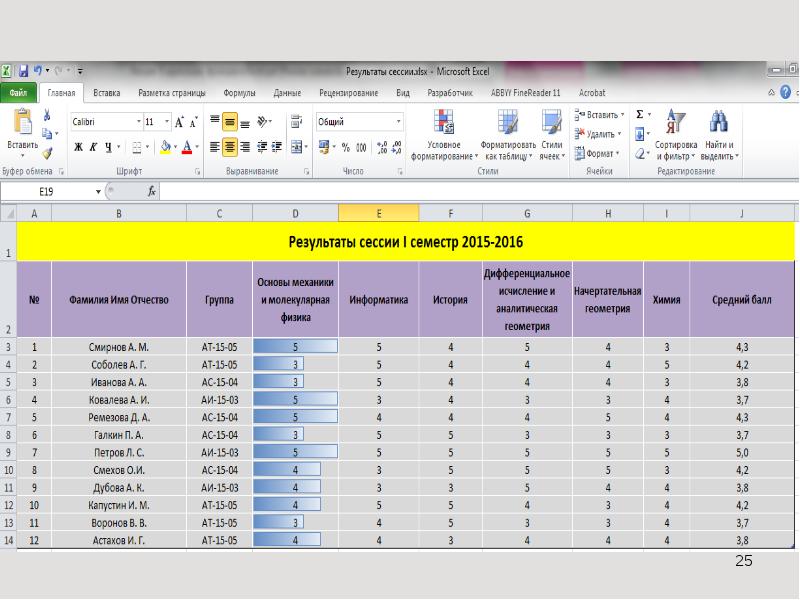
Task: Open the Calibri font name dropdown
Action: pyautogui.click(x=138, y=122)
